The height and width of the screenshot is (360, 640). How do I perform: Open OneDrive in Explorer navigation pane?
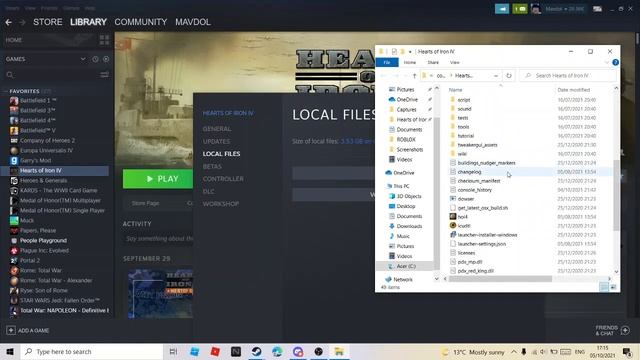click(400, 173)
